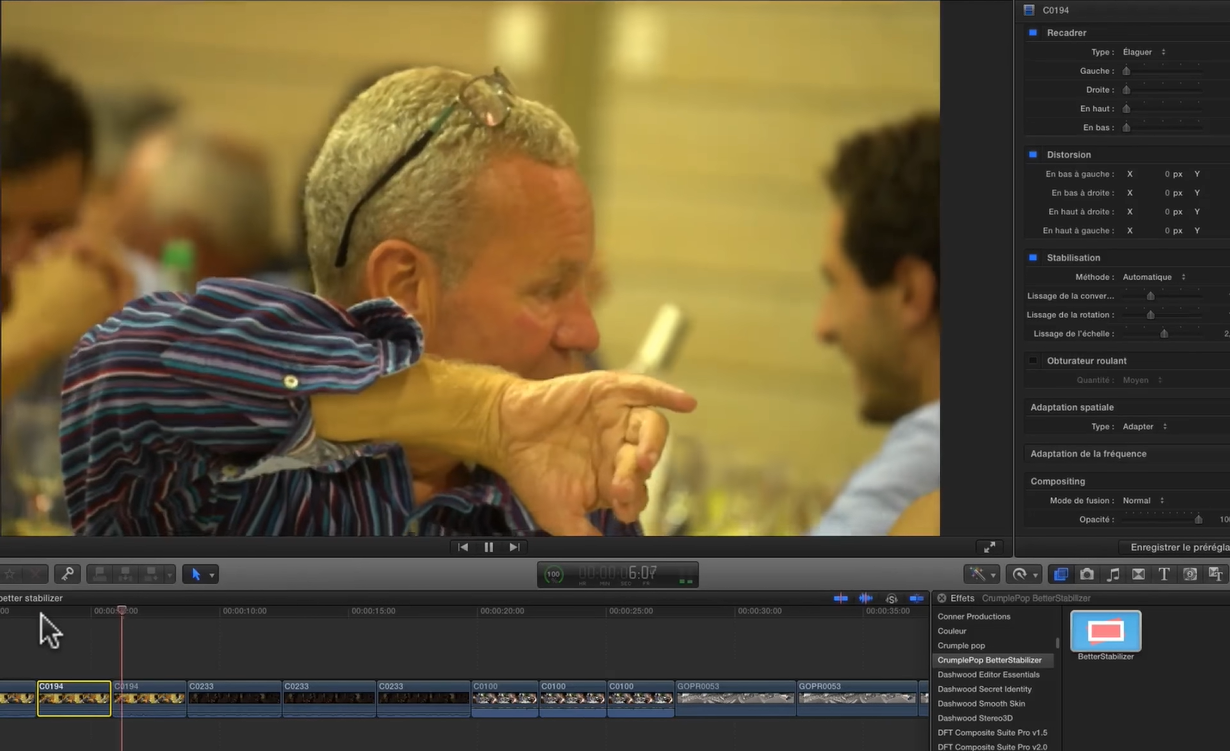Screen dimensions: 1230x751
Task: Toggle audio skimming in timeline
Action: click(866, 598)
